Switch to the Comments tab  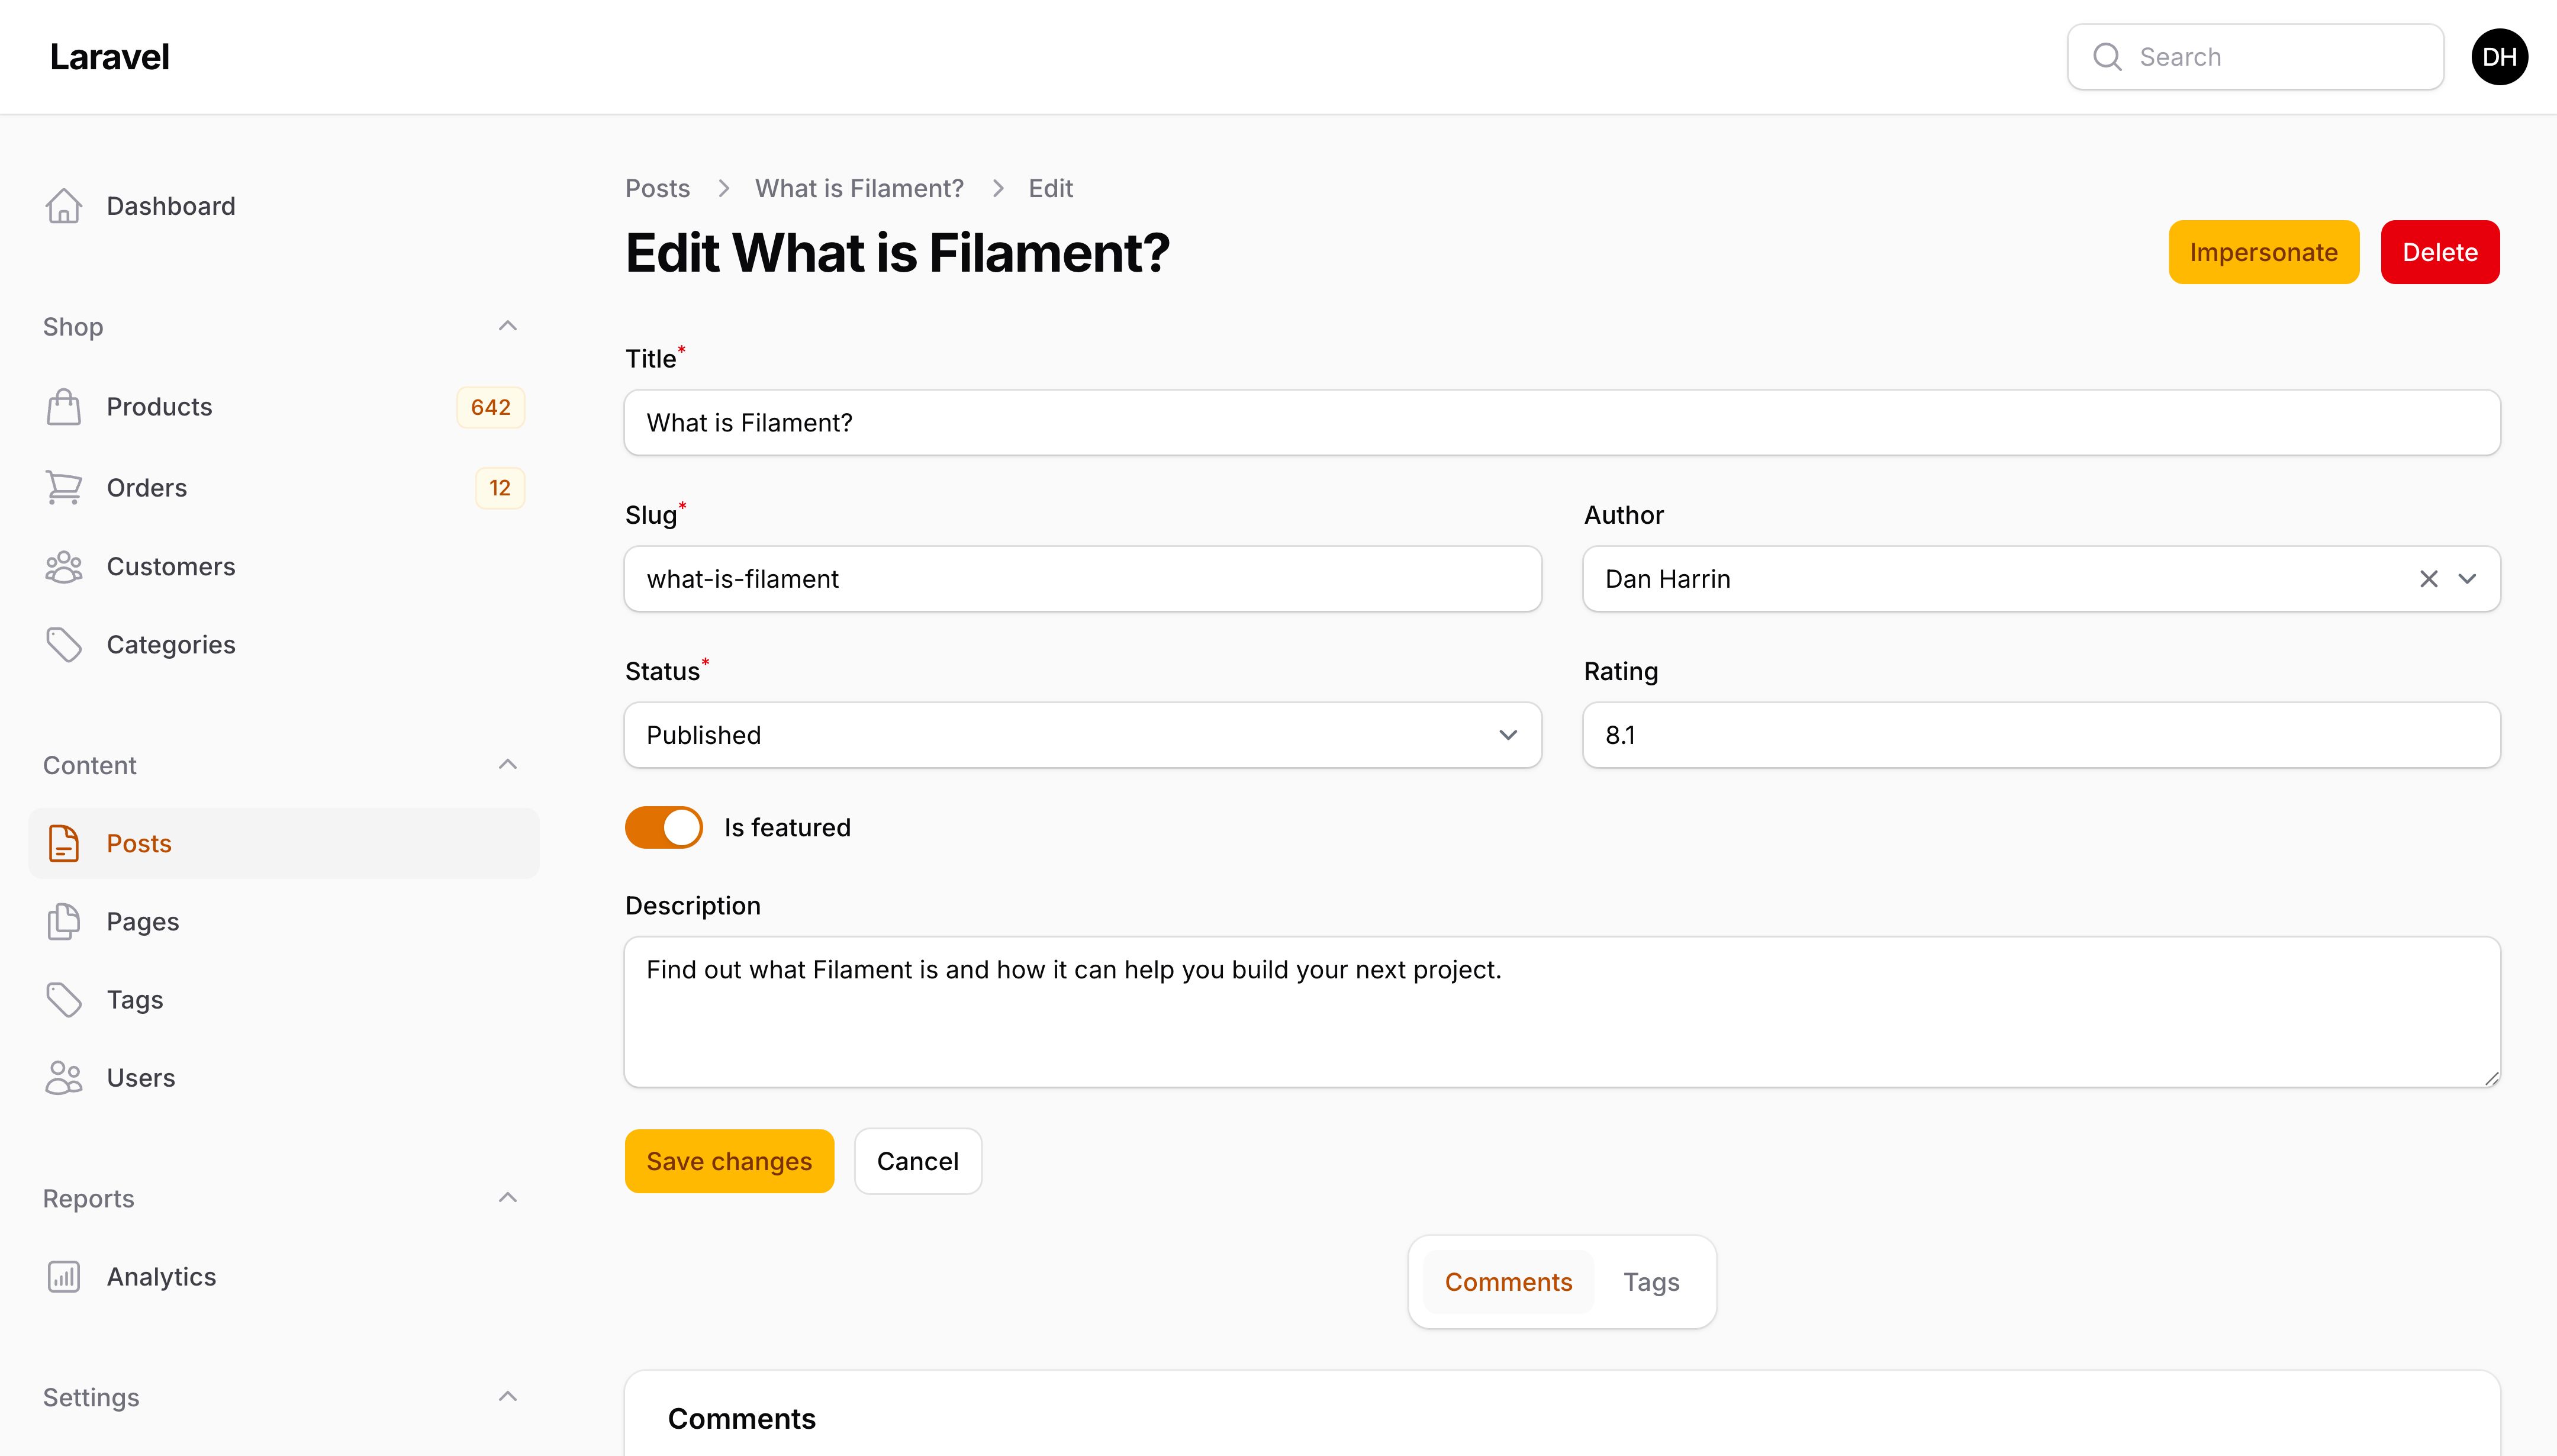click(1508, 1282)
